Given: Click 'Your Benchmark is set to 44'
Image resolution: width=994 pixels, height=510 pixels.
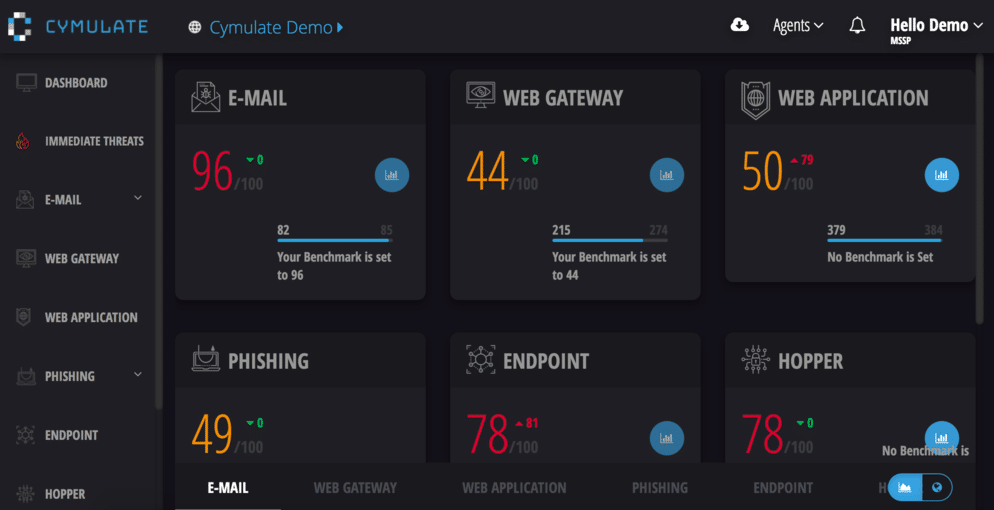Looking at the screenshot, I should (x=609, y=267).
